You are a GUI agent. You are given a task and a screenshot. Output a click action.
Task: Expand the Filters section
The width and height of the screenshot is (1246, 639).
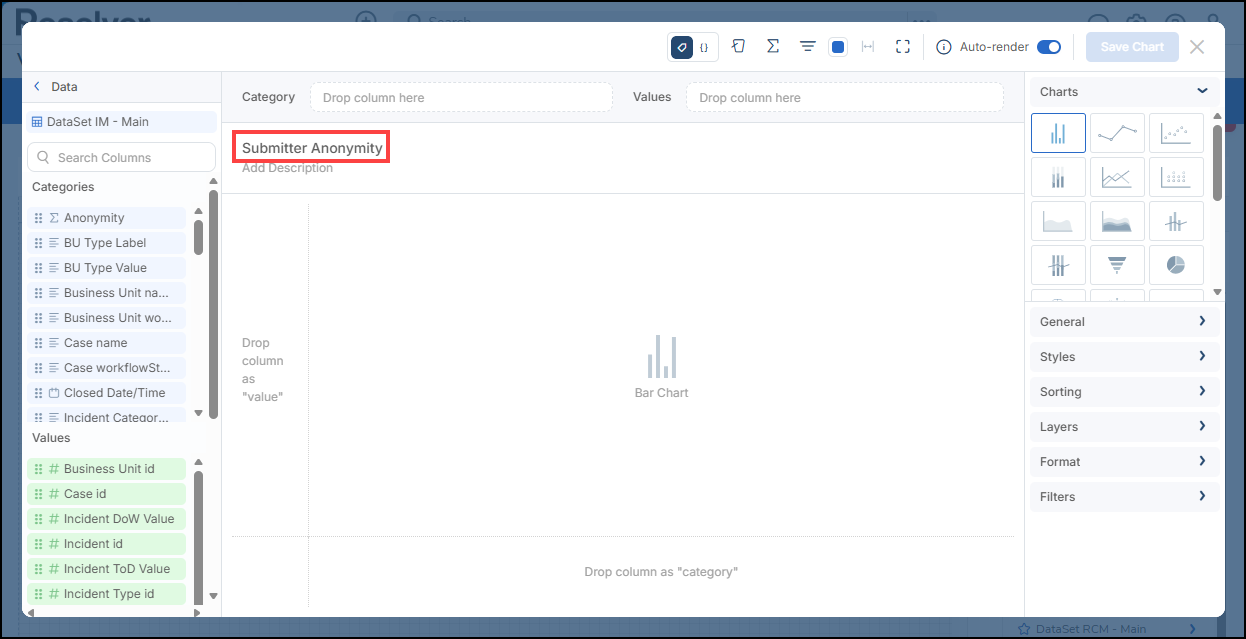(1124, 497)
